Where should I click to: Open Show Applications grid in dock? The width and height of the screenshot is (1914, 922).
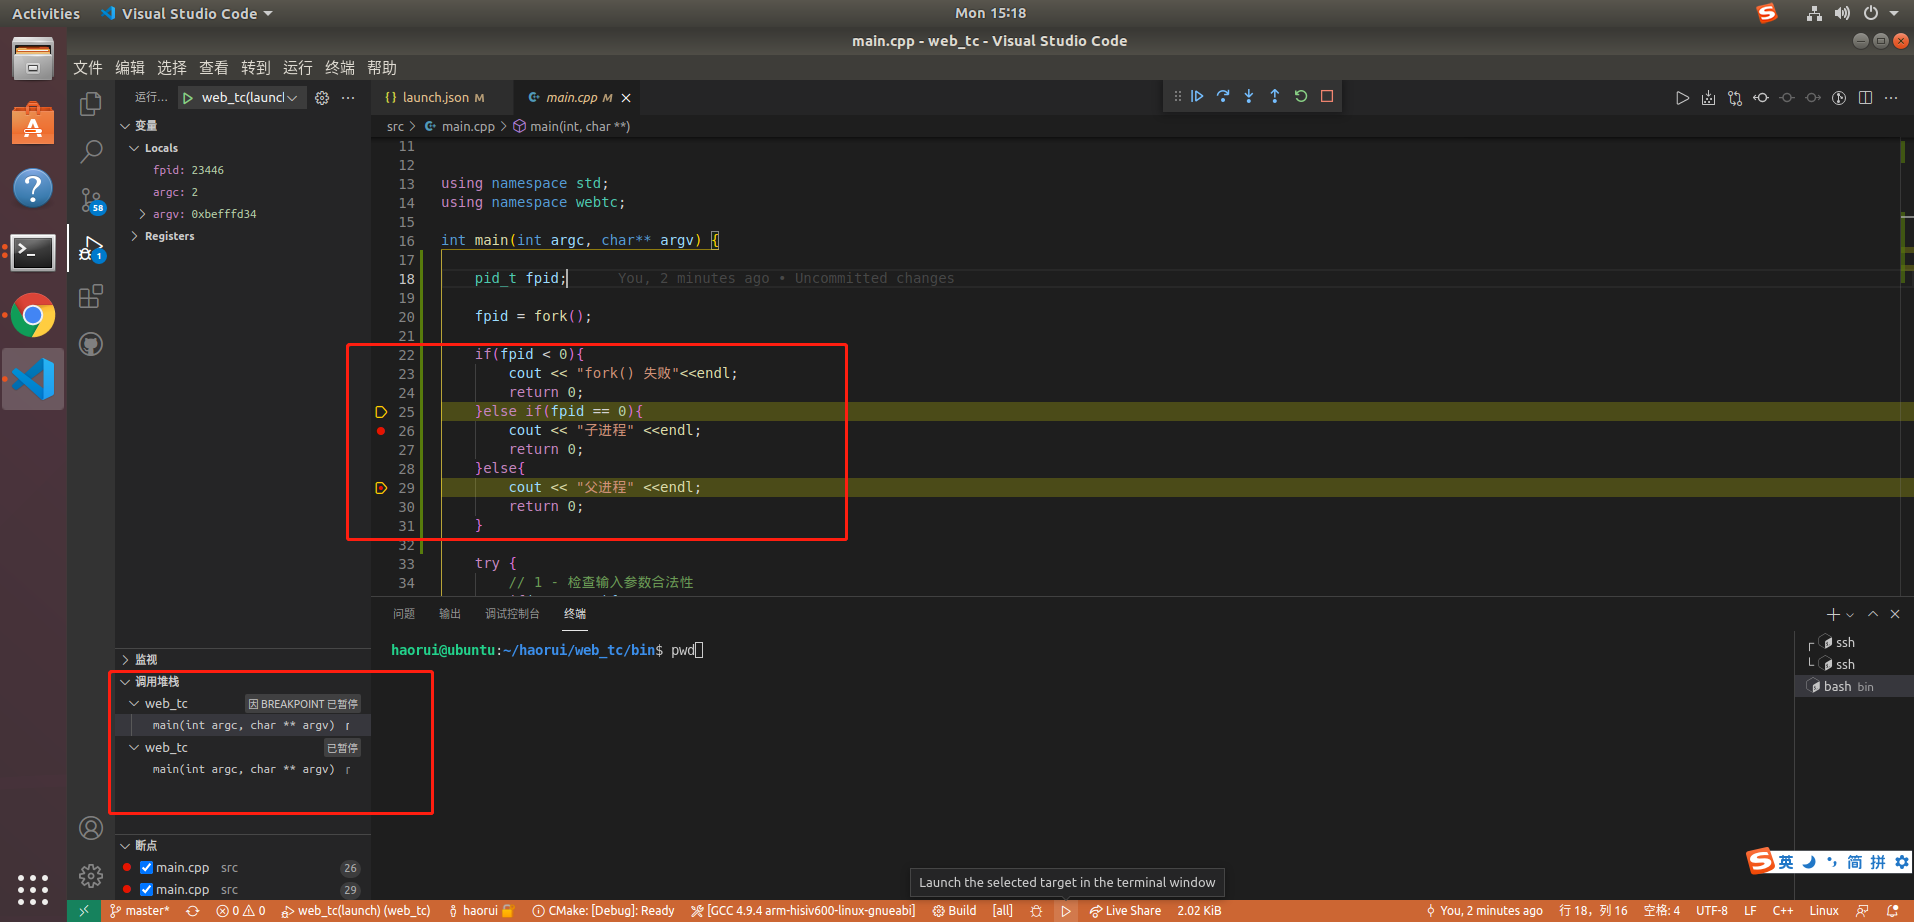click(x=33, y=889)
